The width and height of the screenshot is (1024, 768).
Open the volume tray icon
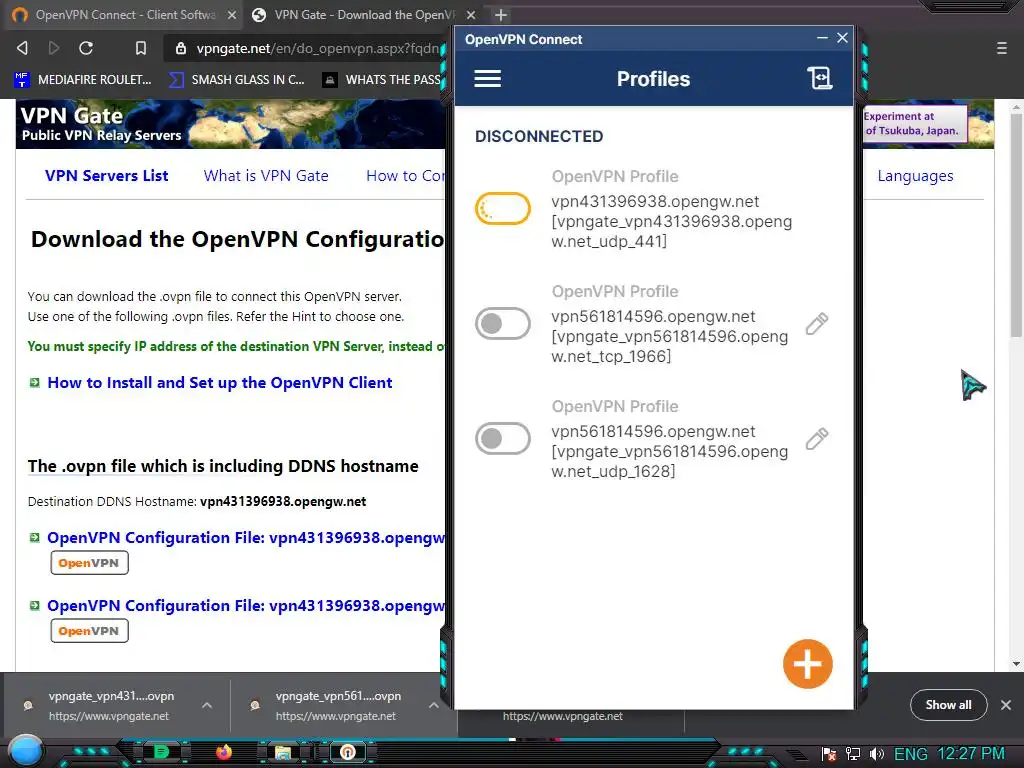[876, 754]
